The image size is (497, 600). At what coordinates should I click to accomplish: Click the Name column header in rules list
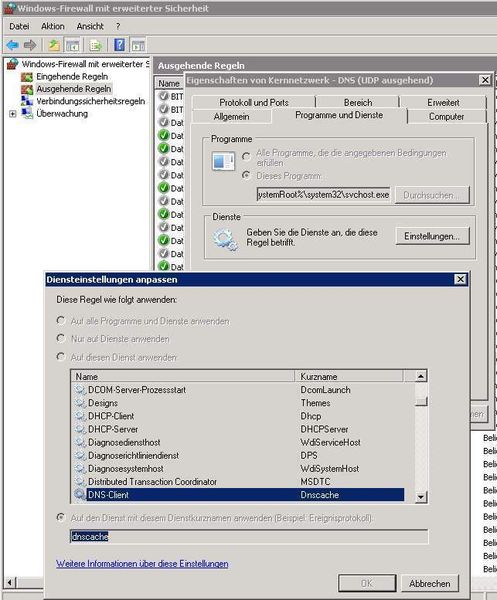tap(169, 83)
